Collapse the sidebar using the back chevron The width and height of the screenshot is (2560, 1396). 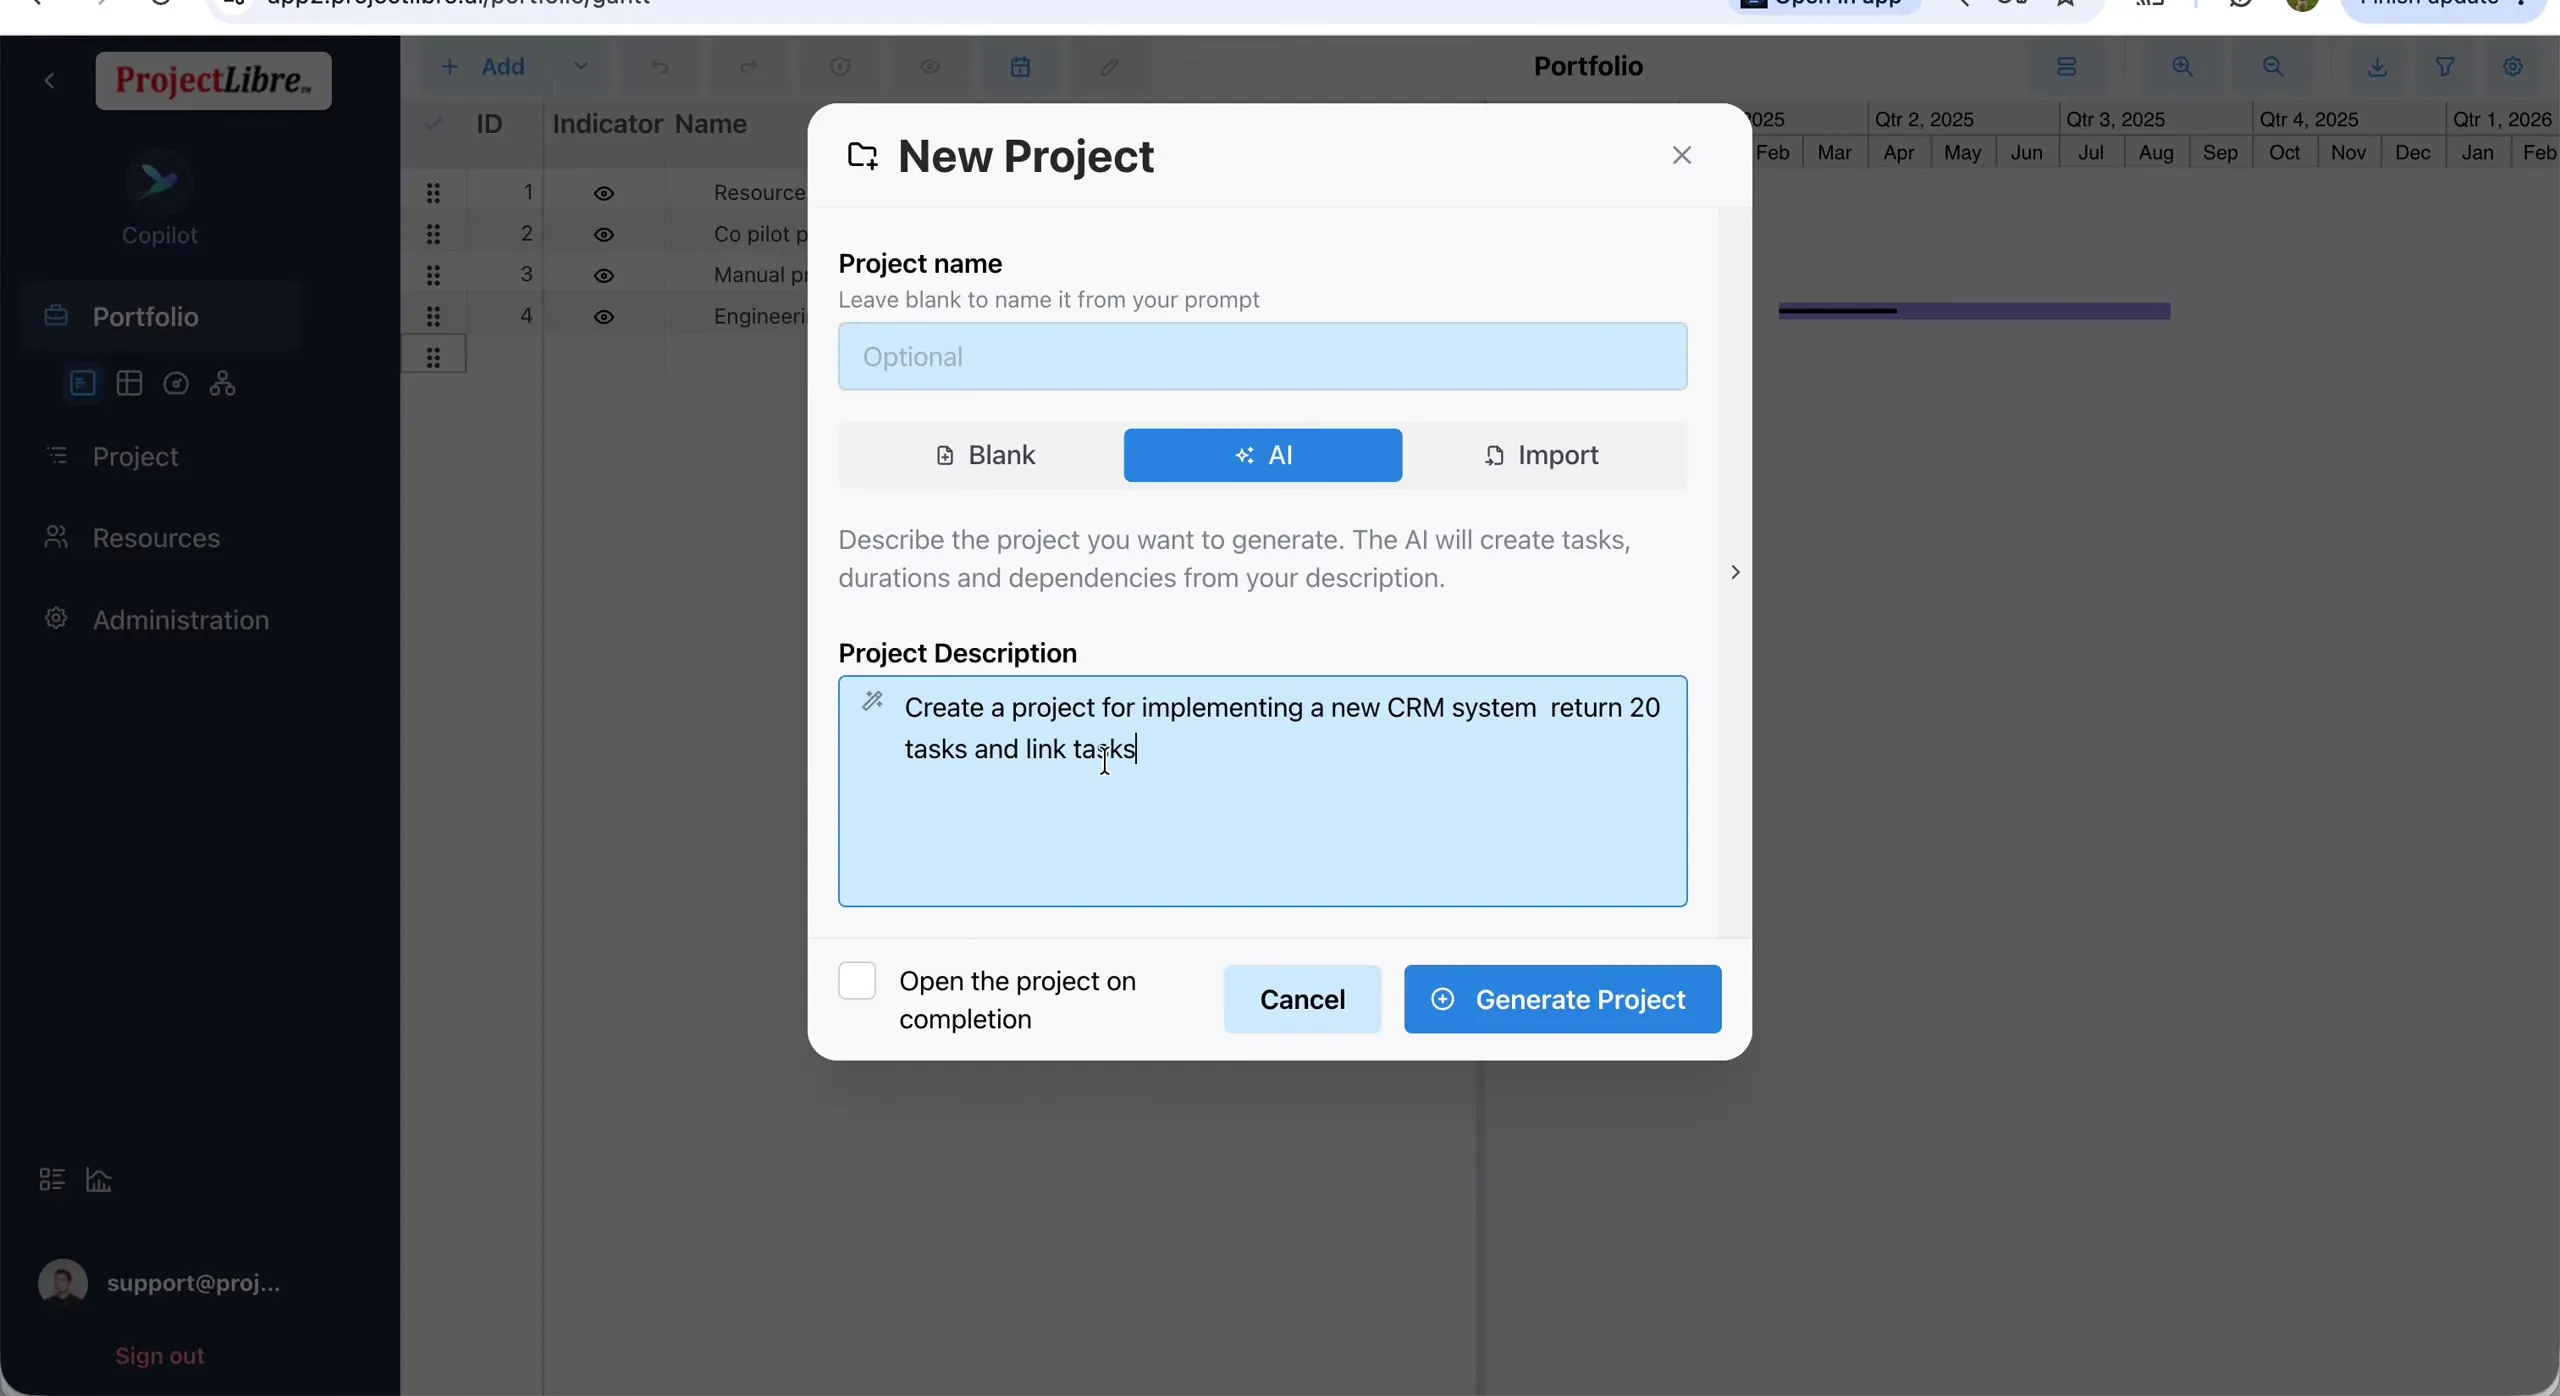(x=49, y=81)
